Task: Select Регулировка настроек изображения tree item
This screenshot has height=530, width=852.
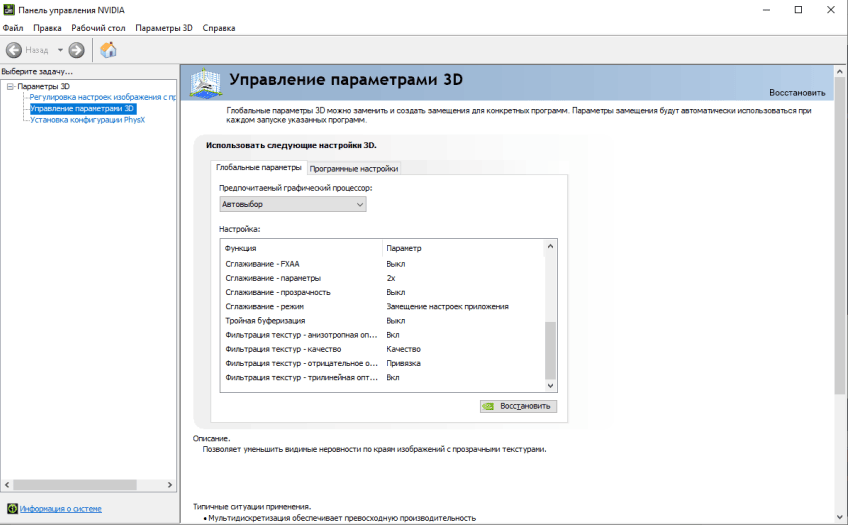Action: coord(103,98)
